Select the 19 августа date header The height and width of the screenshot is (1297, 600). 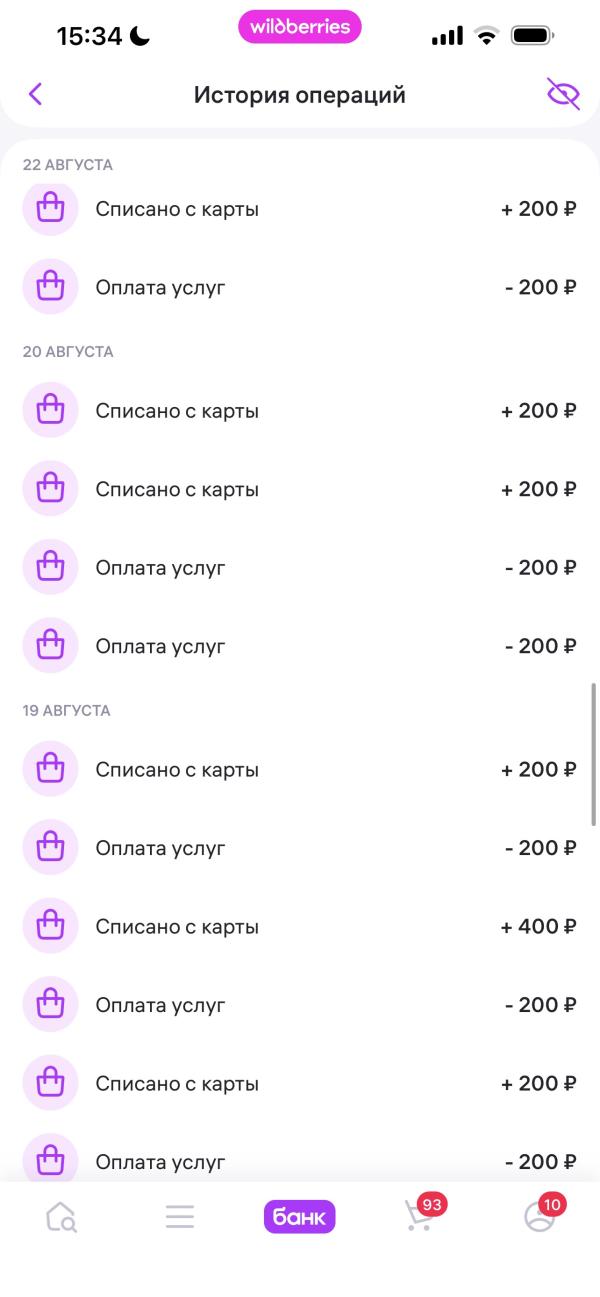point(66,711)
